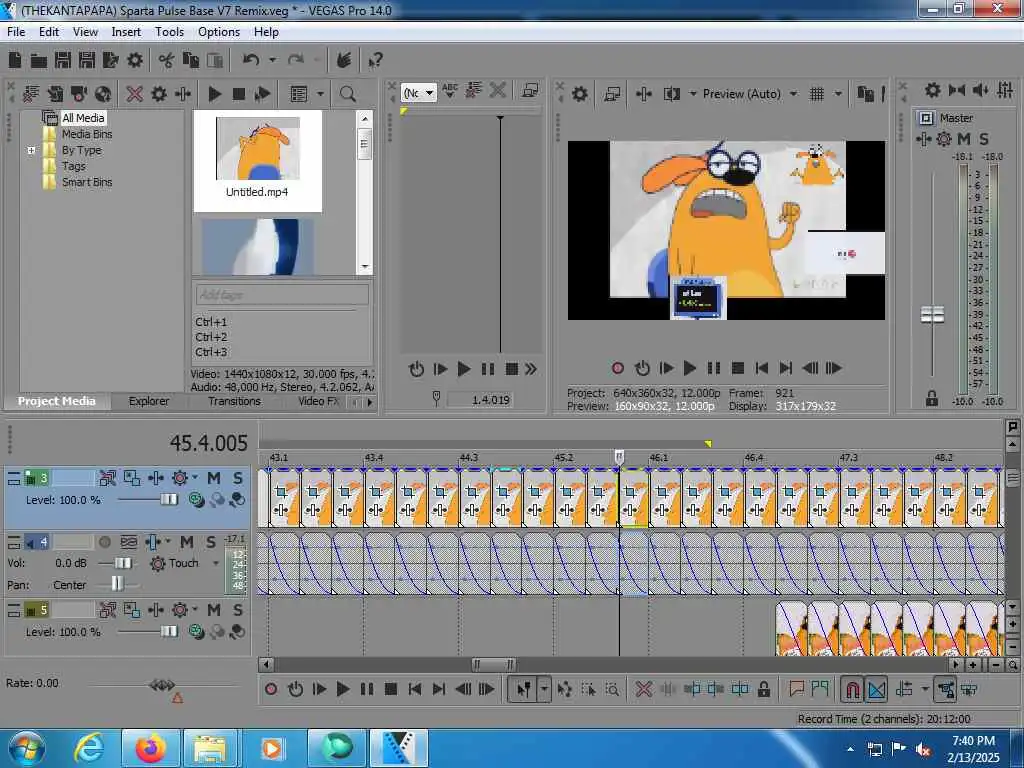Open Master bus audio properties gear

[933, 90]
